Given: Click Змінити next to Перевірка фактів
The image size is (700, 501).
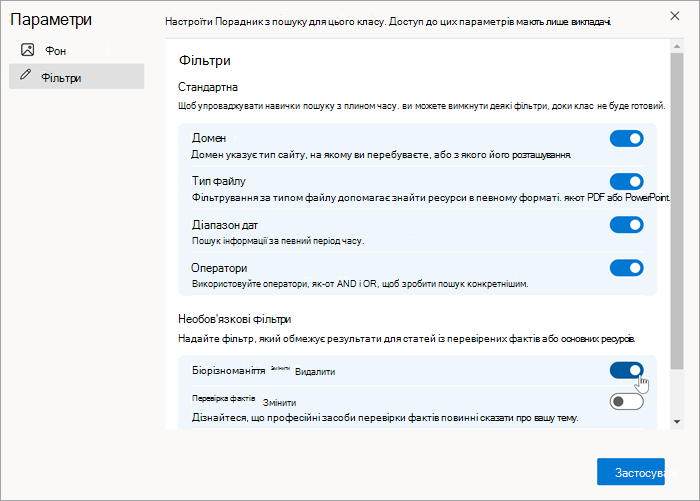Looking at the screenshot, I should (279, 403).
